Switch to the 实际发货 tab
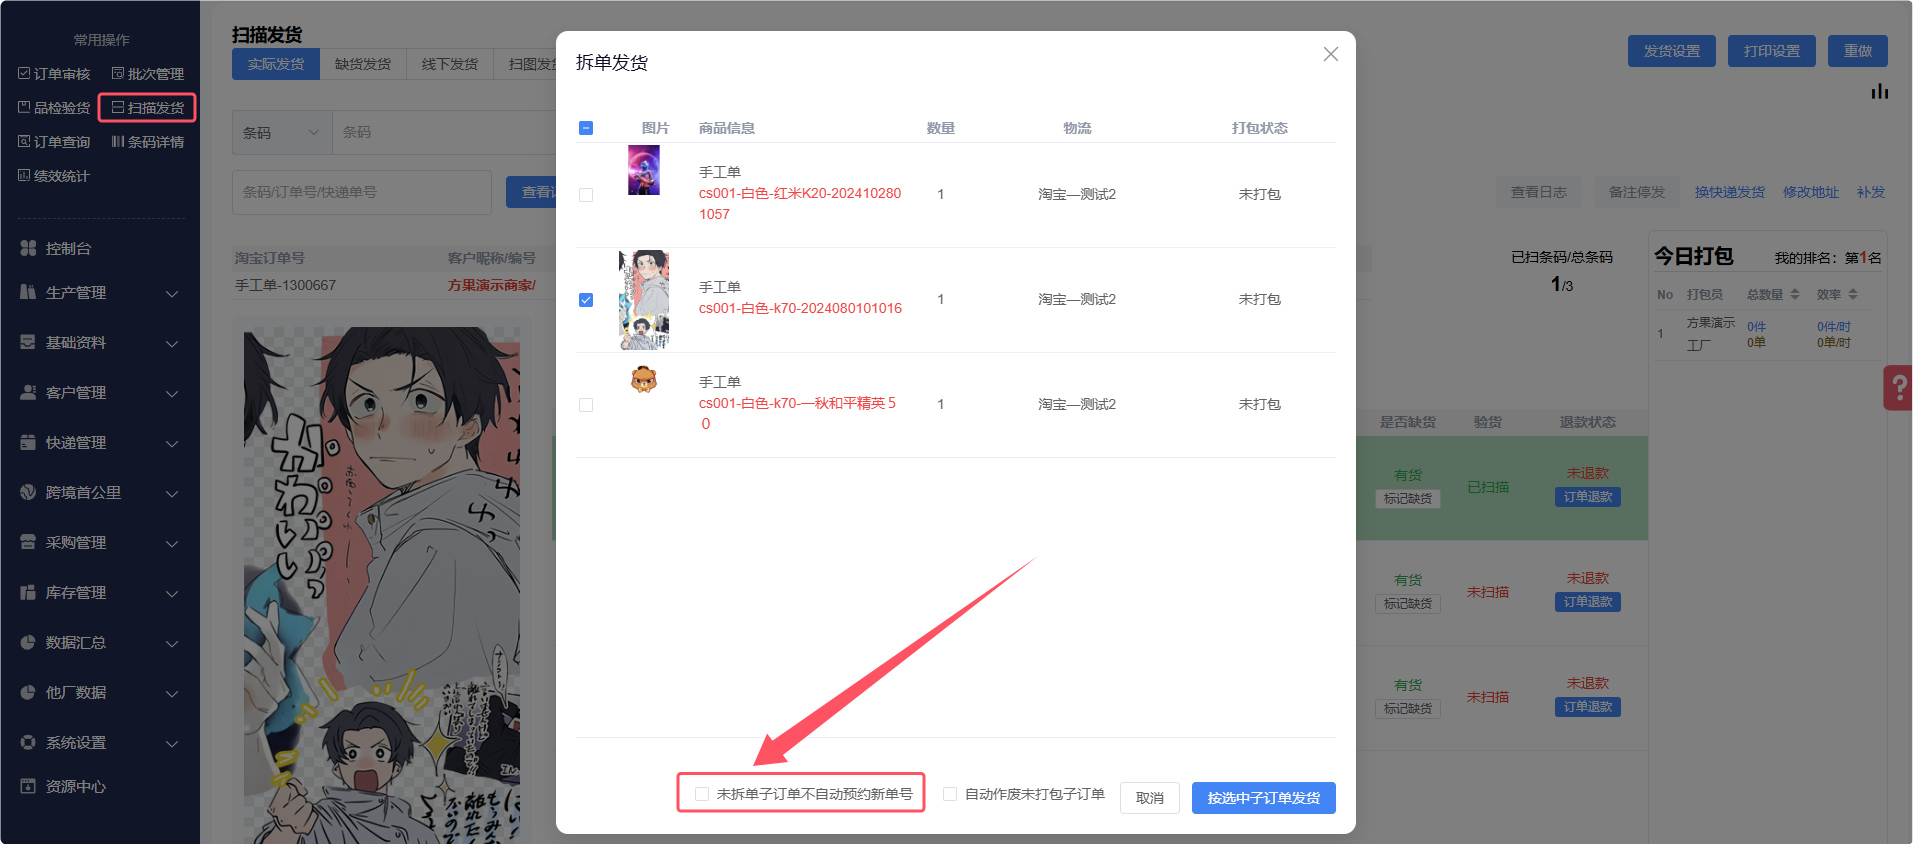Screen dimensions: 1913x844 pos(276,64)
